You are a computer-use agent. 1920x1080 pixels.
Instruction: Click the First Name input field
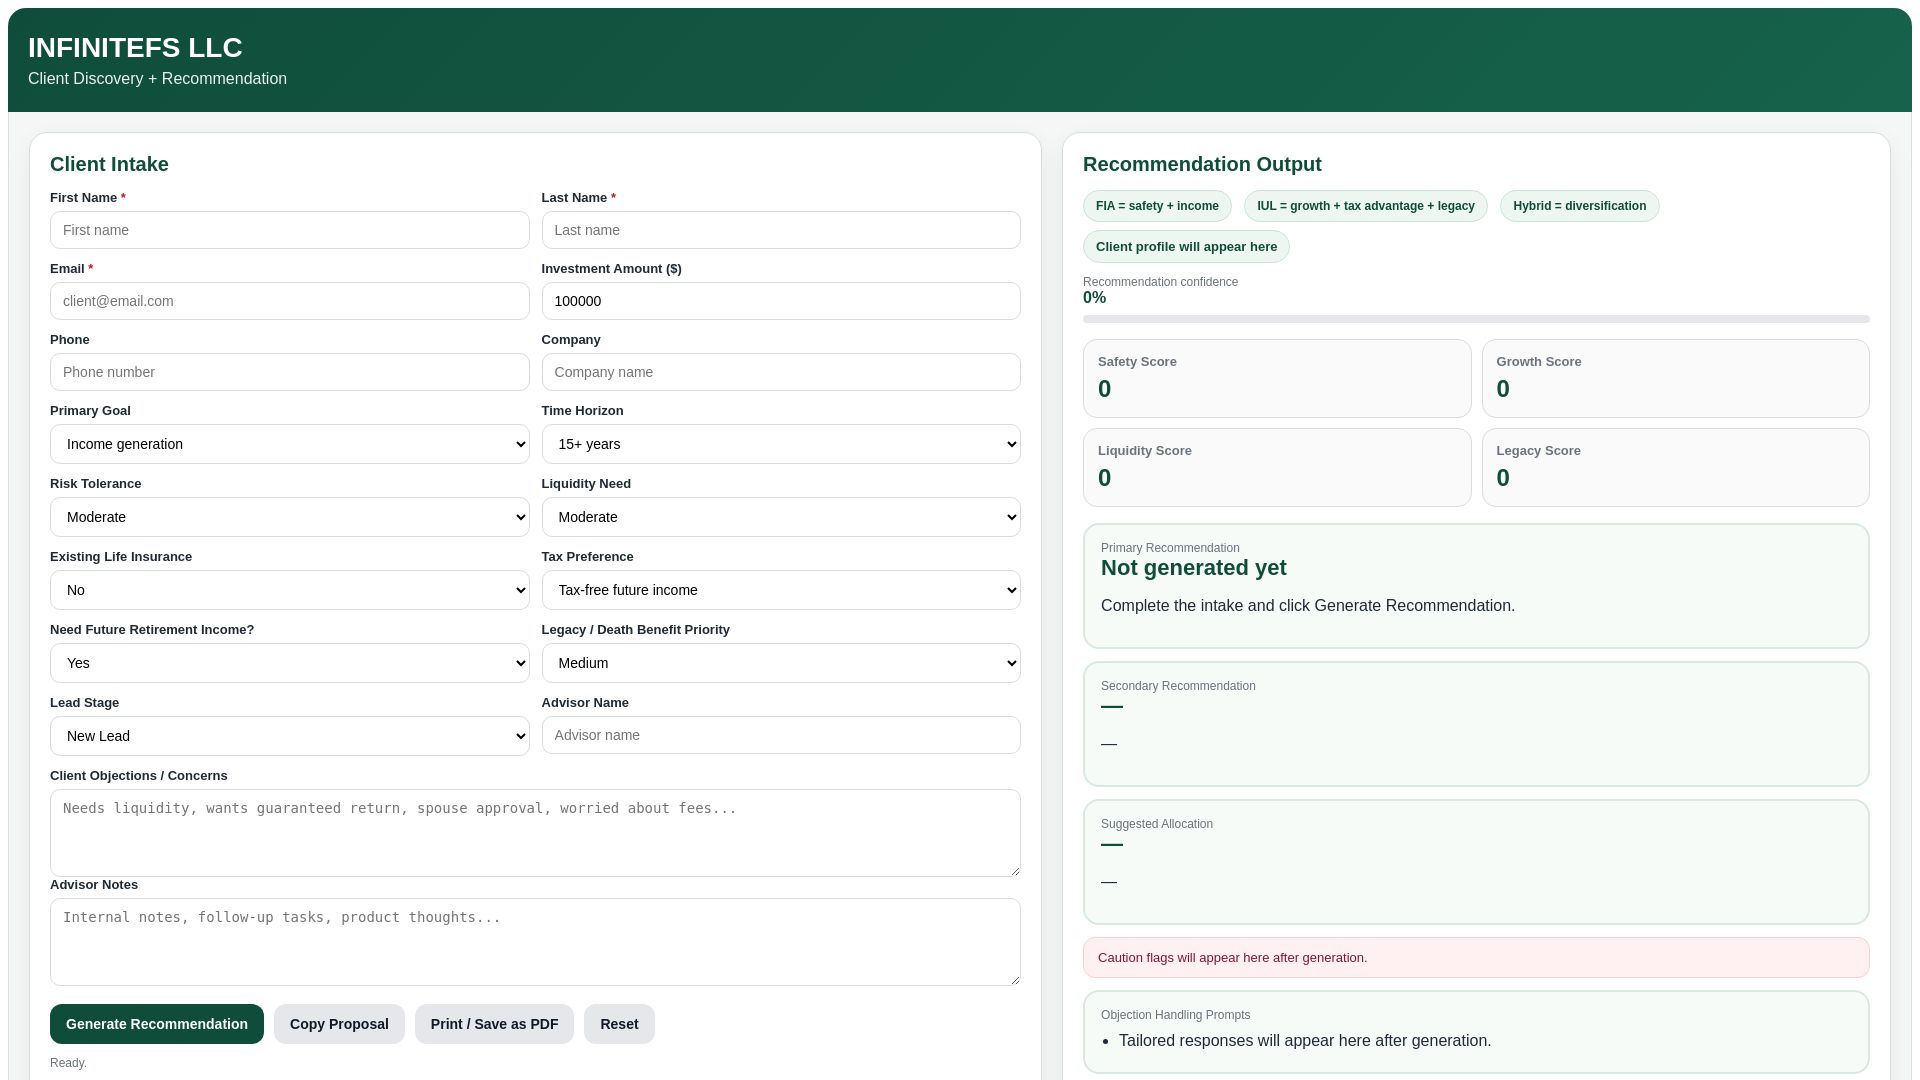(289, 230)
